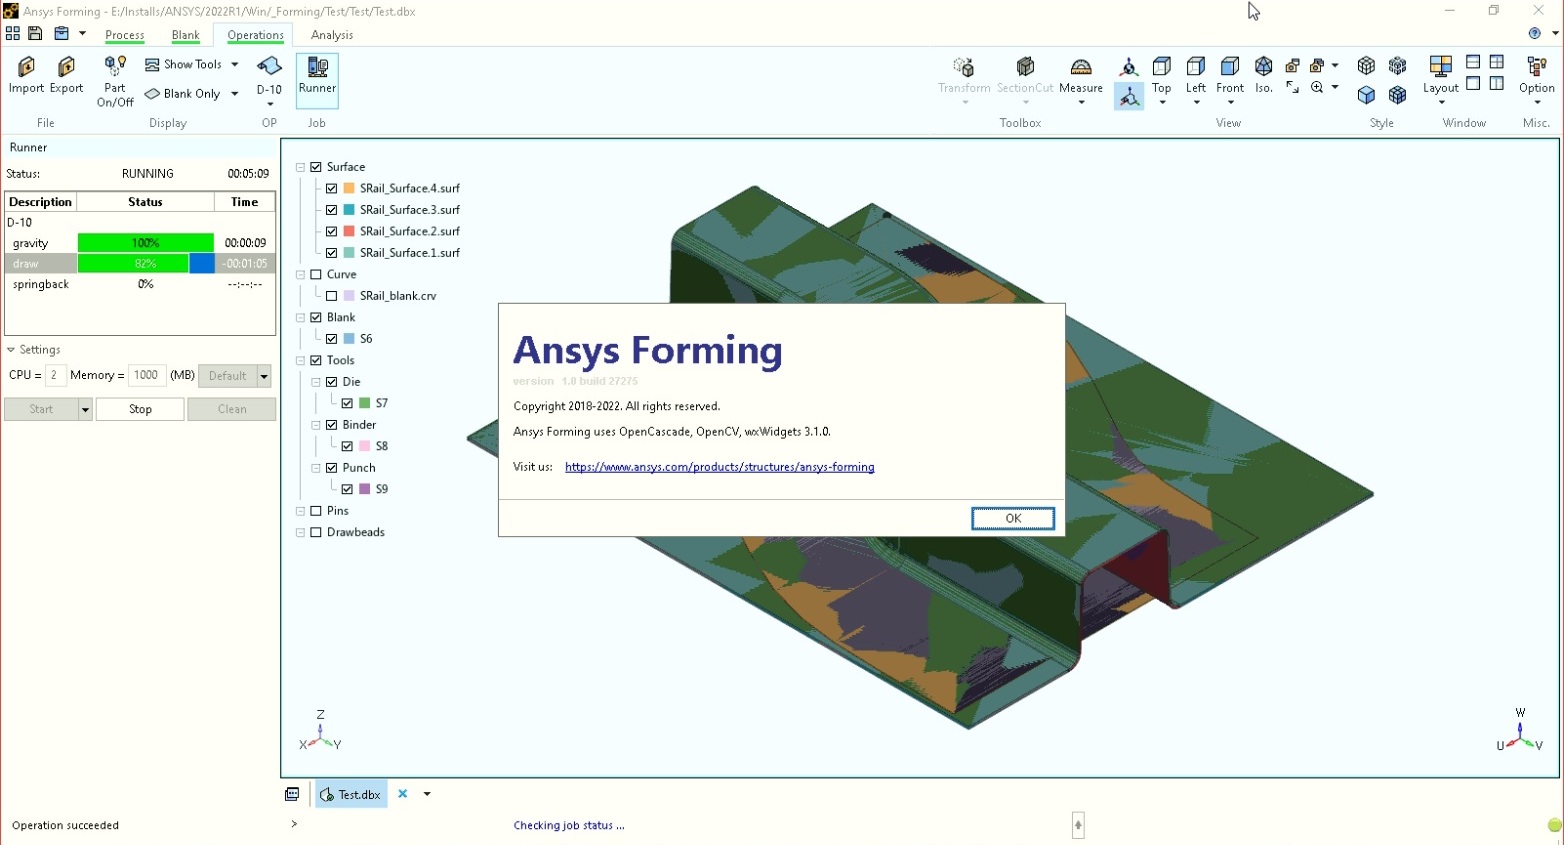Click the CPU input field

(56, 375)
